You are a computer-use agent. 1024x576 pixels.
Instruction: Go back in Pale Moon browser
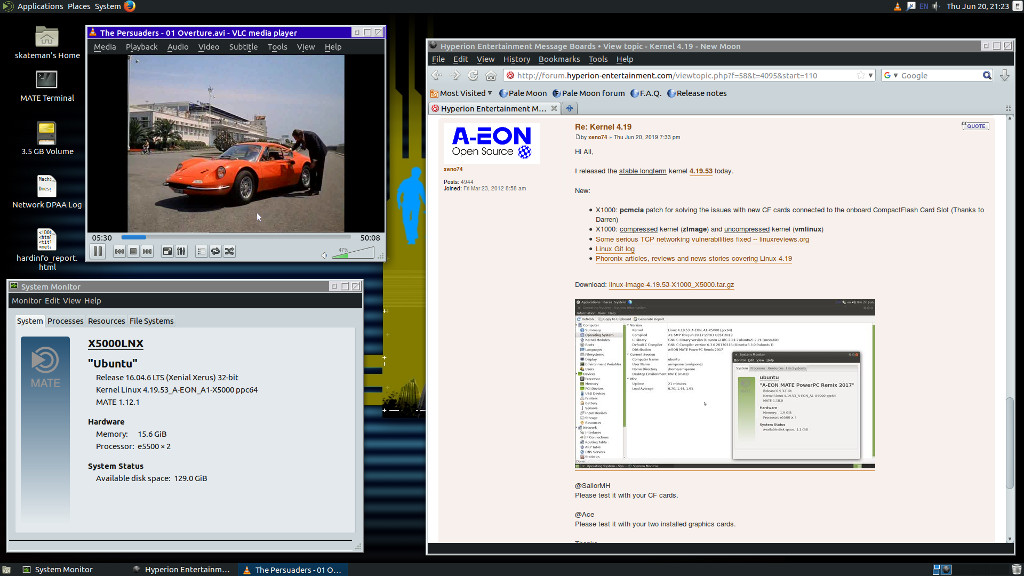coord(437,76)
